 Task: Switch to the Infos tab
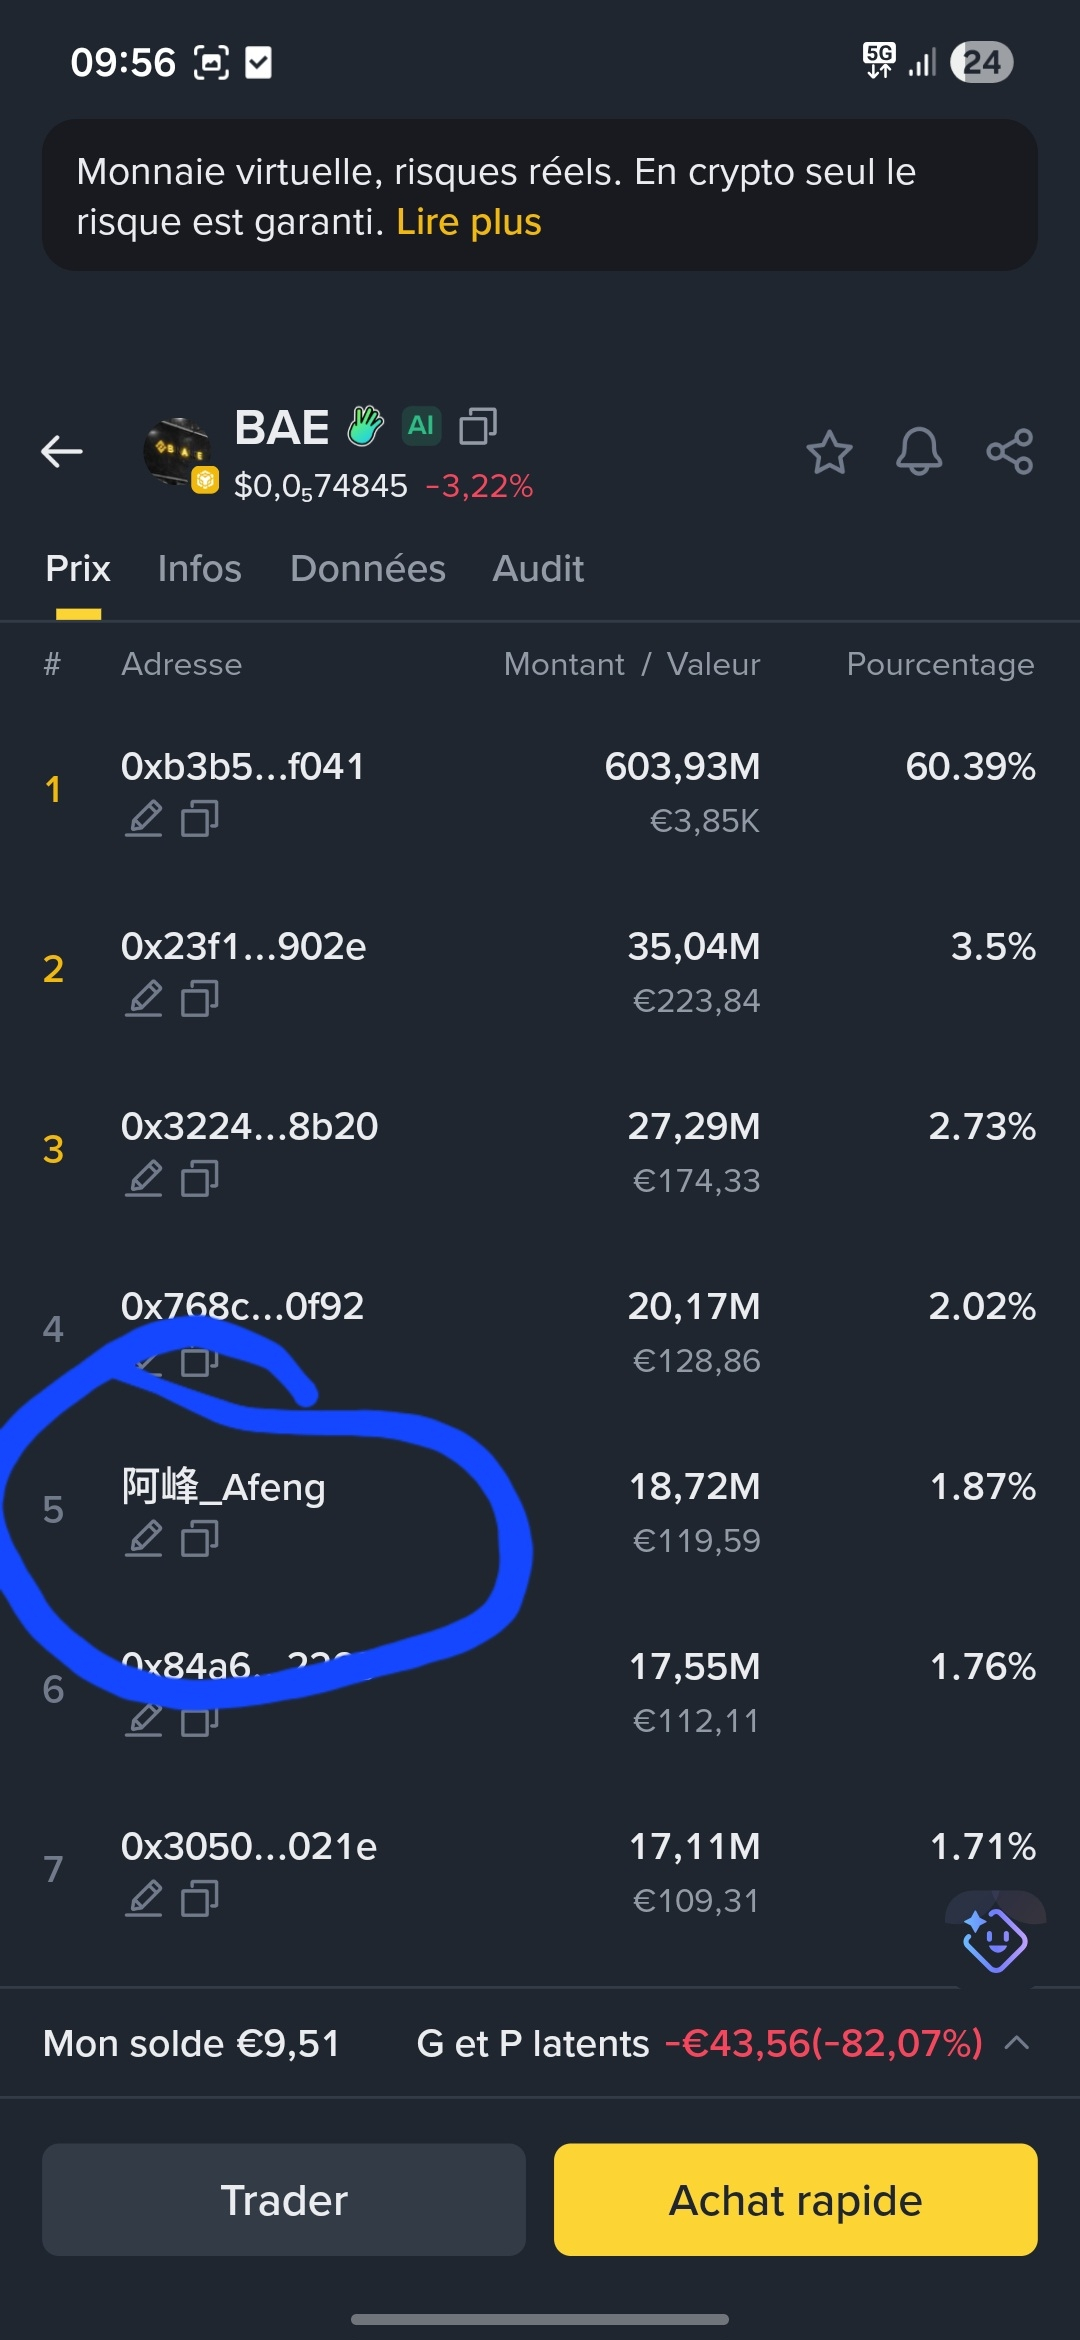[199, 569]
